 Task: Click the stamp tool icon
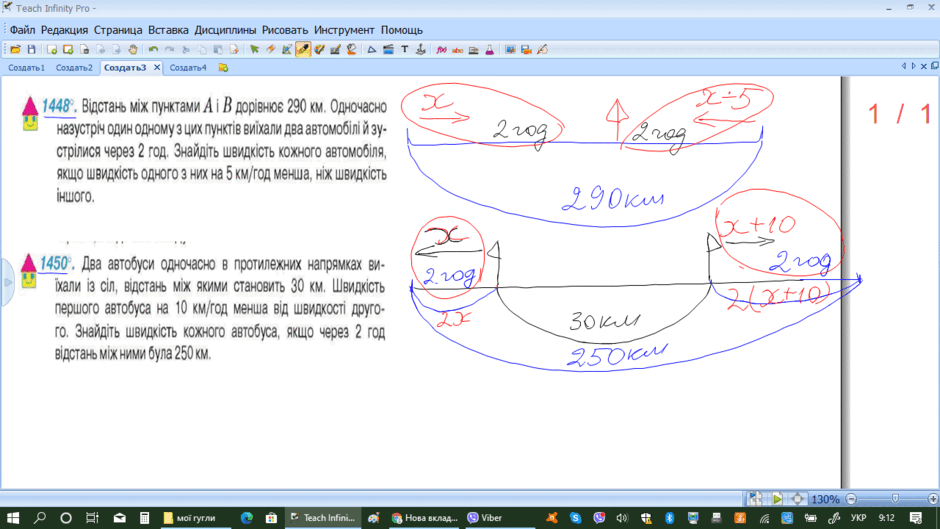pos(421,50)
